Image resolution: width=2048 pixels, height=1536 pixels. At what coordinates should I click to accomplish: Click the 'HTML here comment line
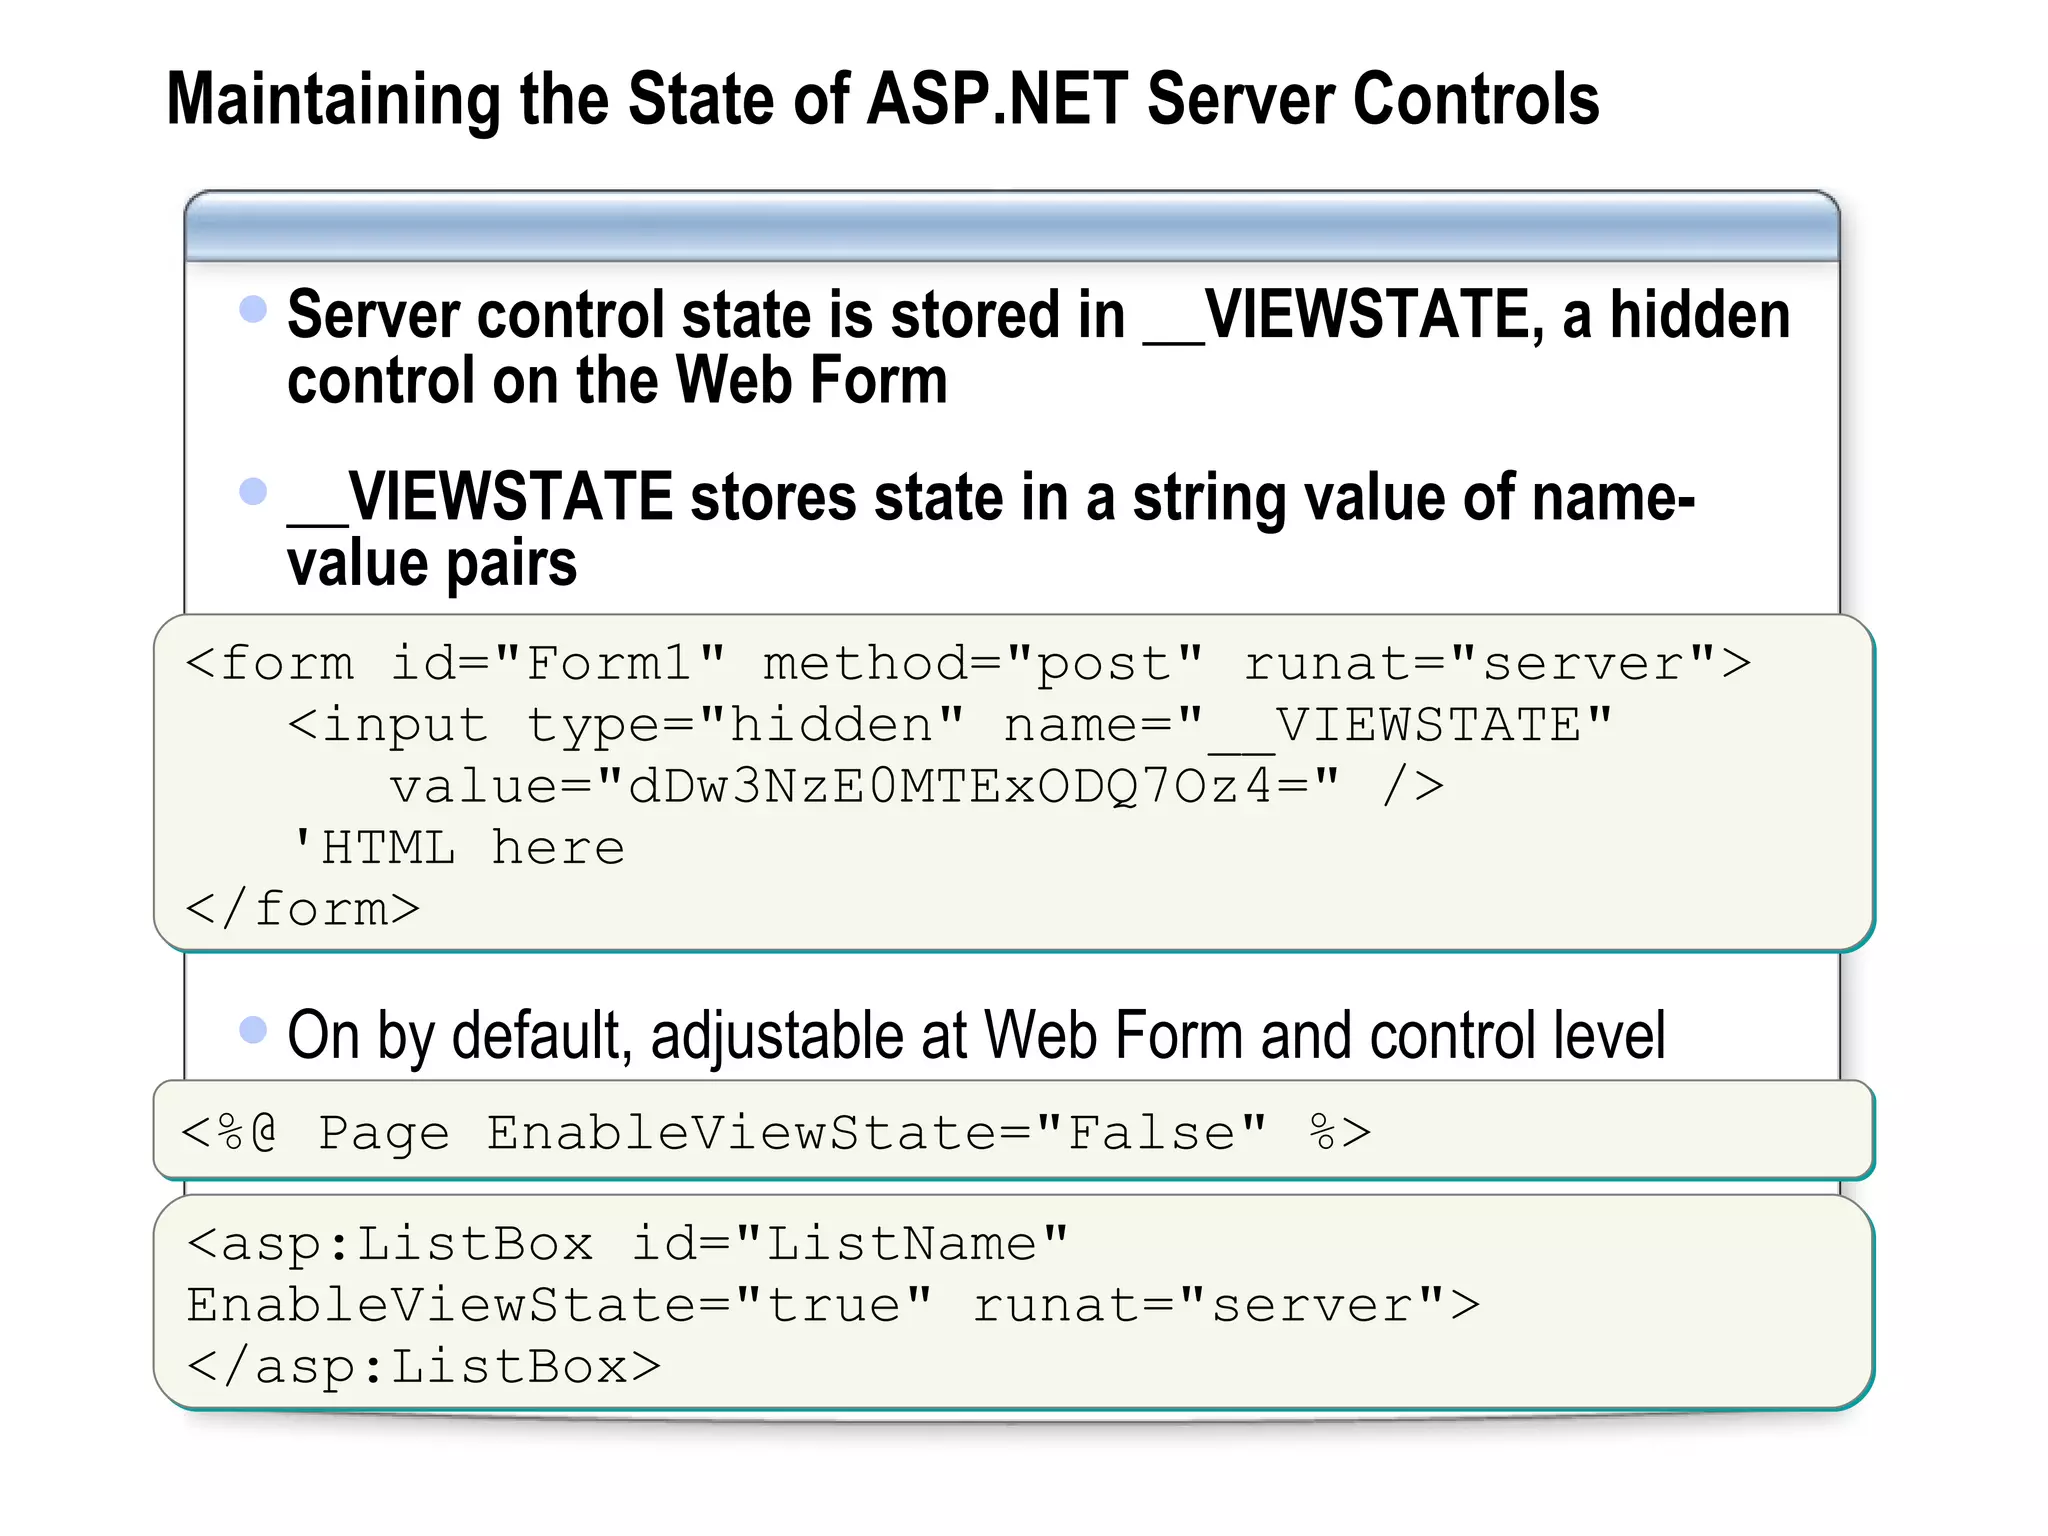point(457,848)
